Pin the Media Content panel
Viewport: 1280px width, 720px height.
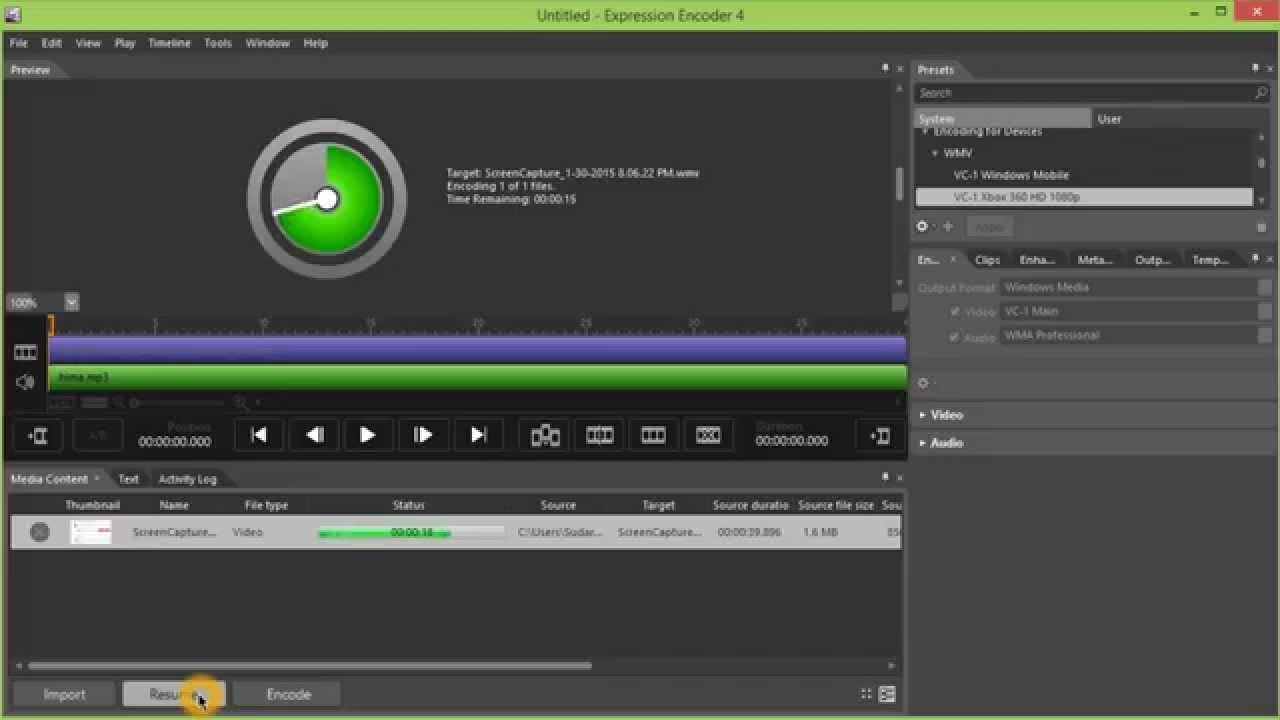coord(885,478)
